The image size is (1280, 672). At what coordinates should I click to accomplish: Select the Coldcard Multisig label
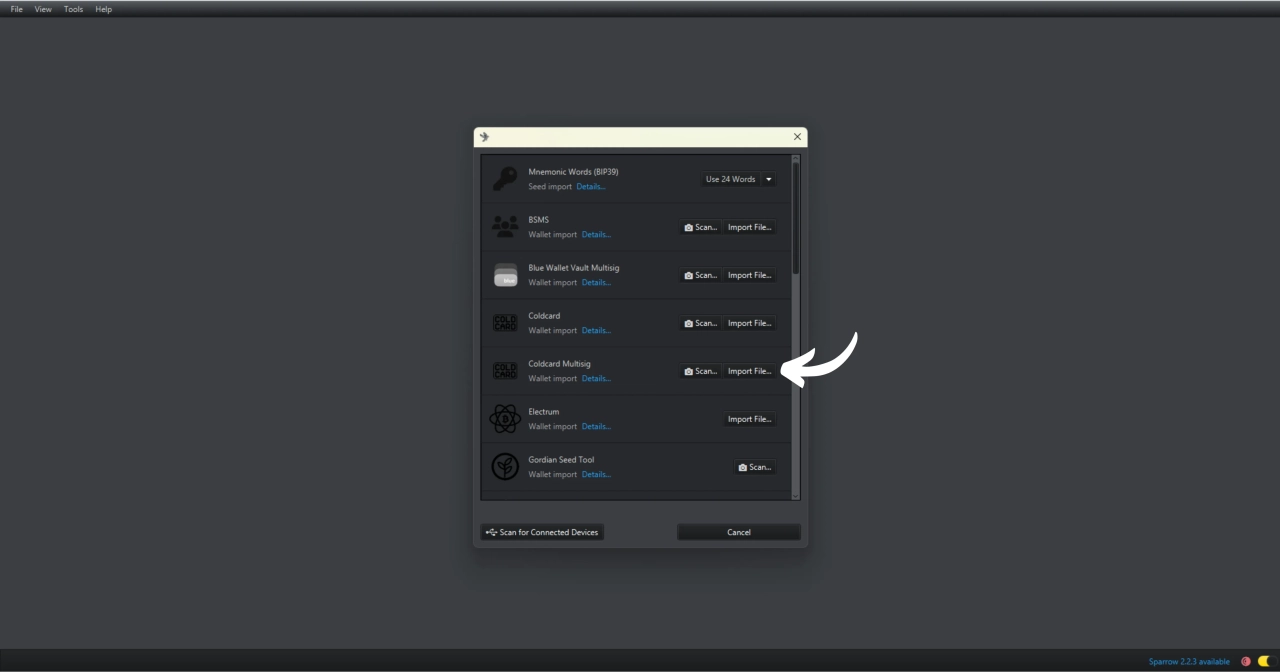point(559,364)
